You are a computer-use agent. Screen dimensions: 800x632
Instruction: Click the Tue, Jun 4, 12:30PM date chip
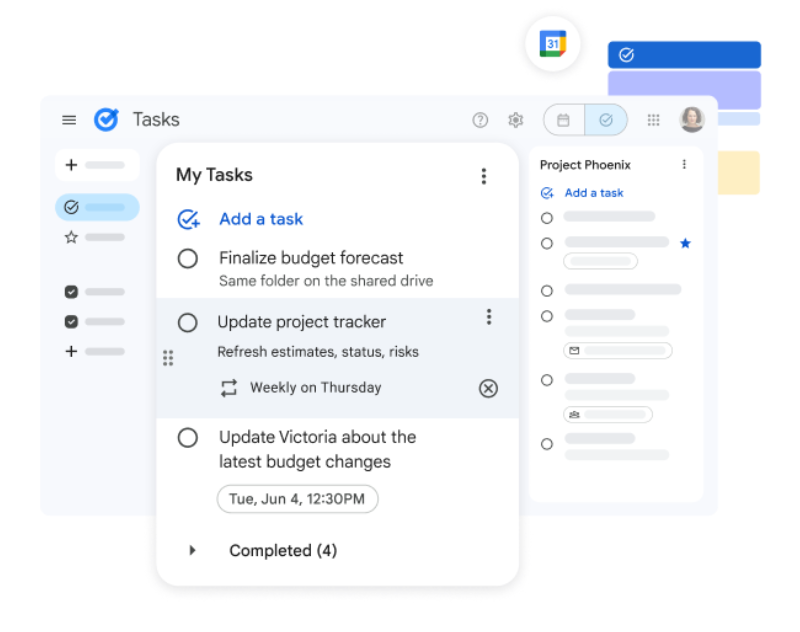click(297, 499)
